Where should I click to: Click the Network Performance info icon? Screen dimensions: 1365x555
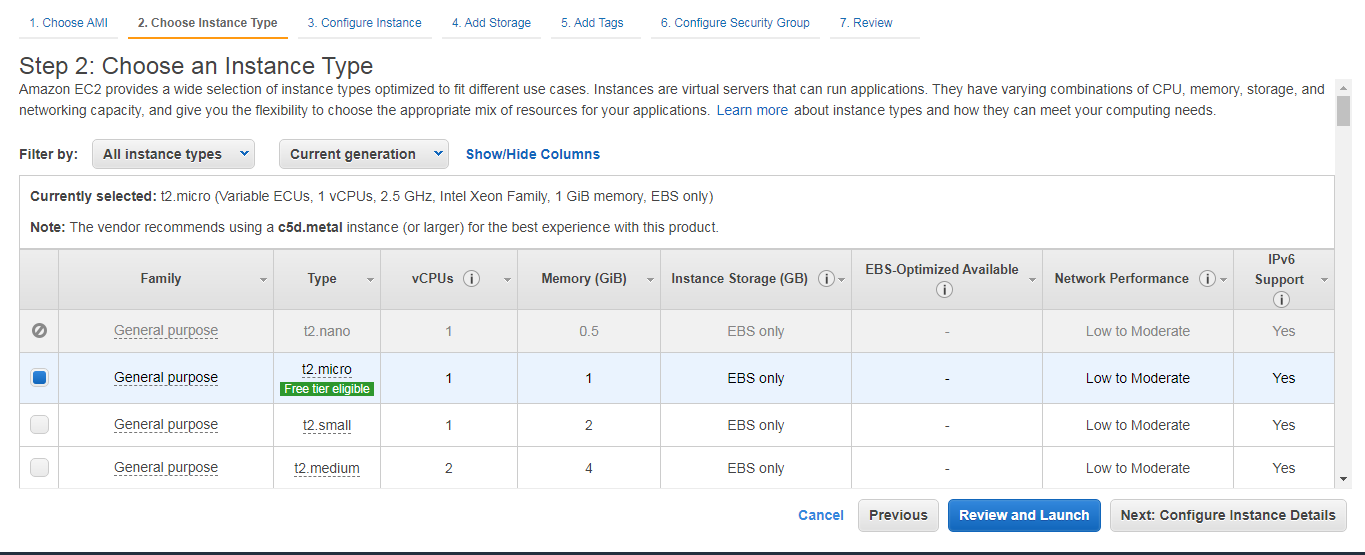1207,279
